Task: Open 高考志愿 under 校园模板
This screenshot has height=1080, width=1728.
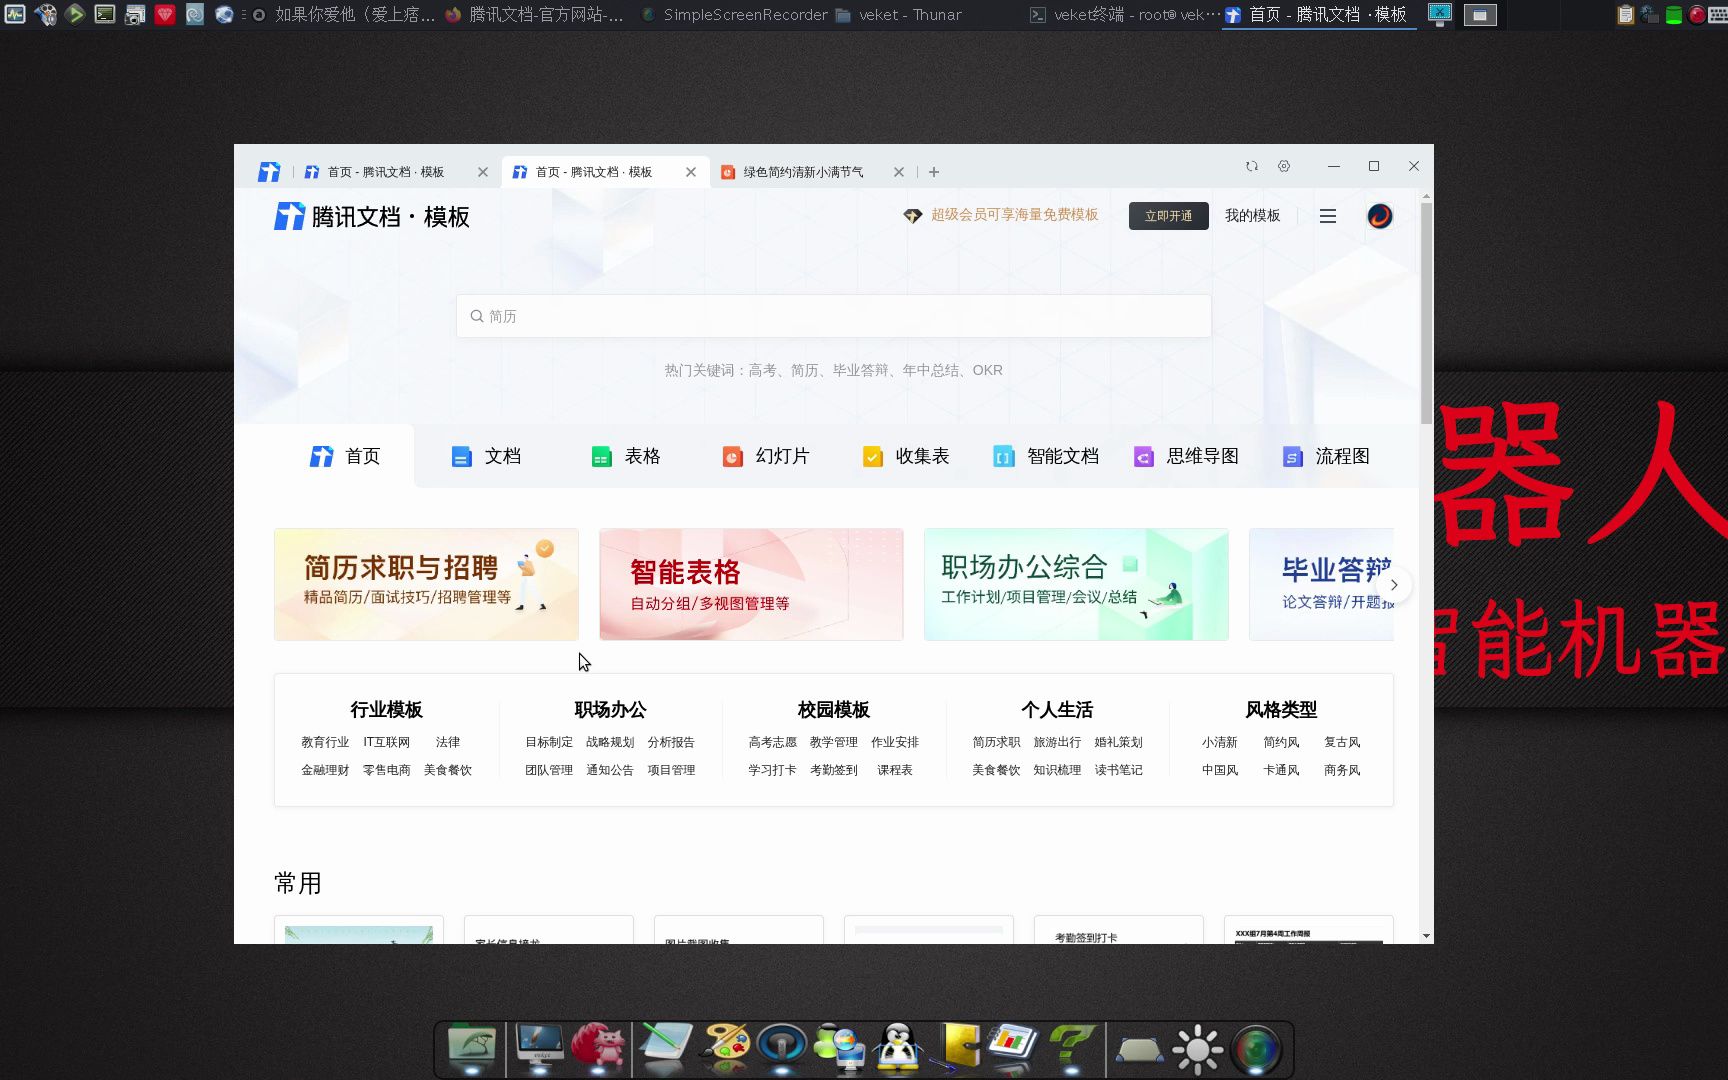Action: 773,742
